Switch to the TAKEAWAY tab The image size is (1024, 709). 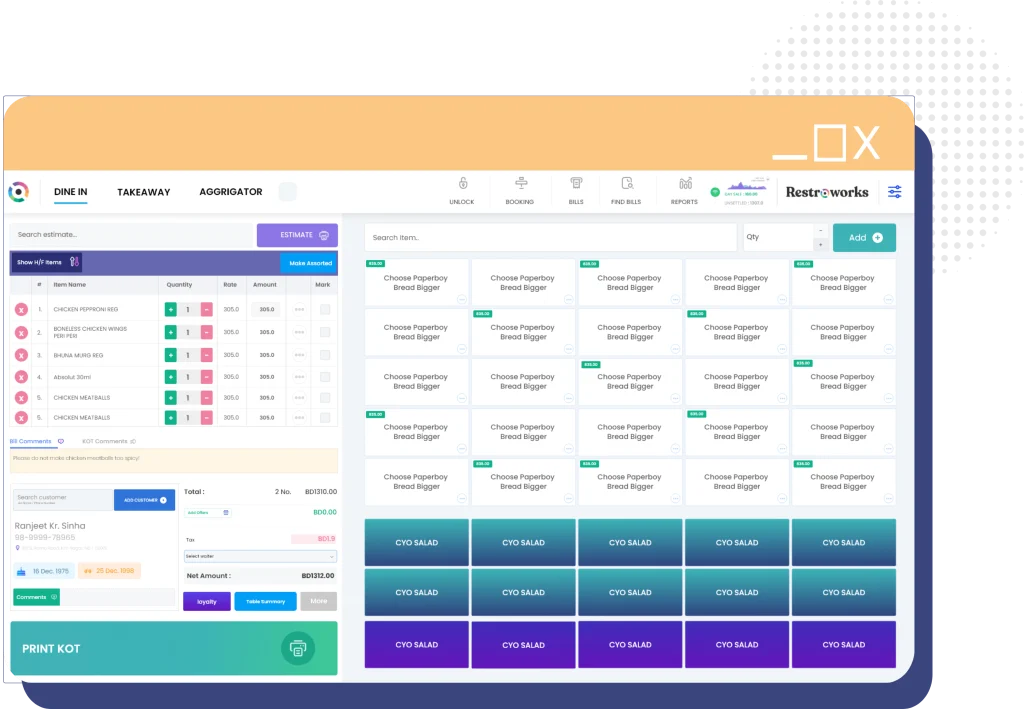pyautogui.click(x=143, y=192)
